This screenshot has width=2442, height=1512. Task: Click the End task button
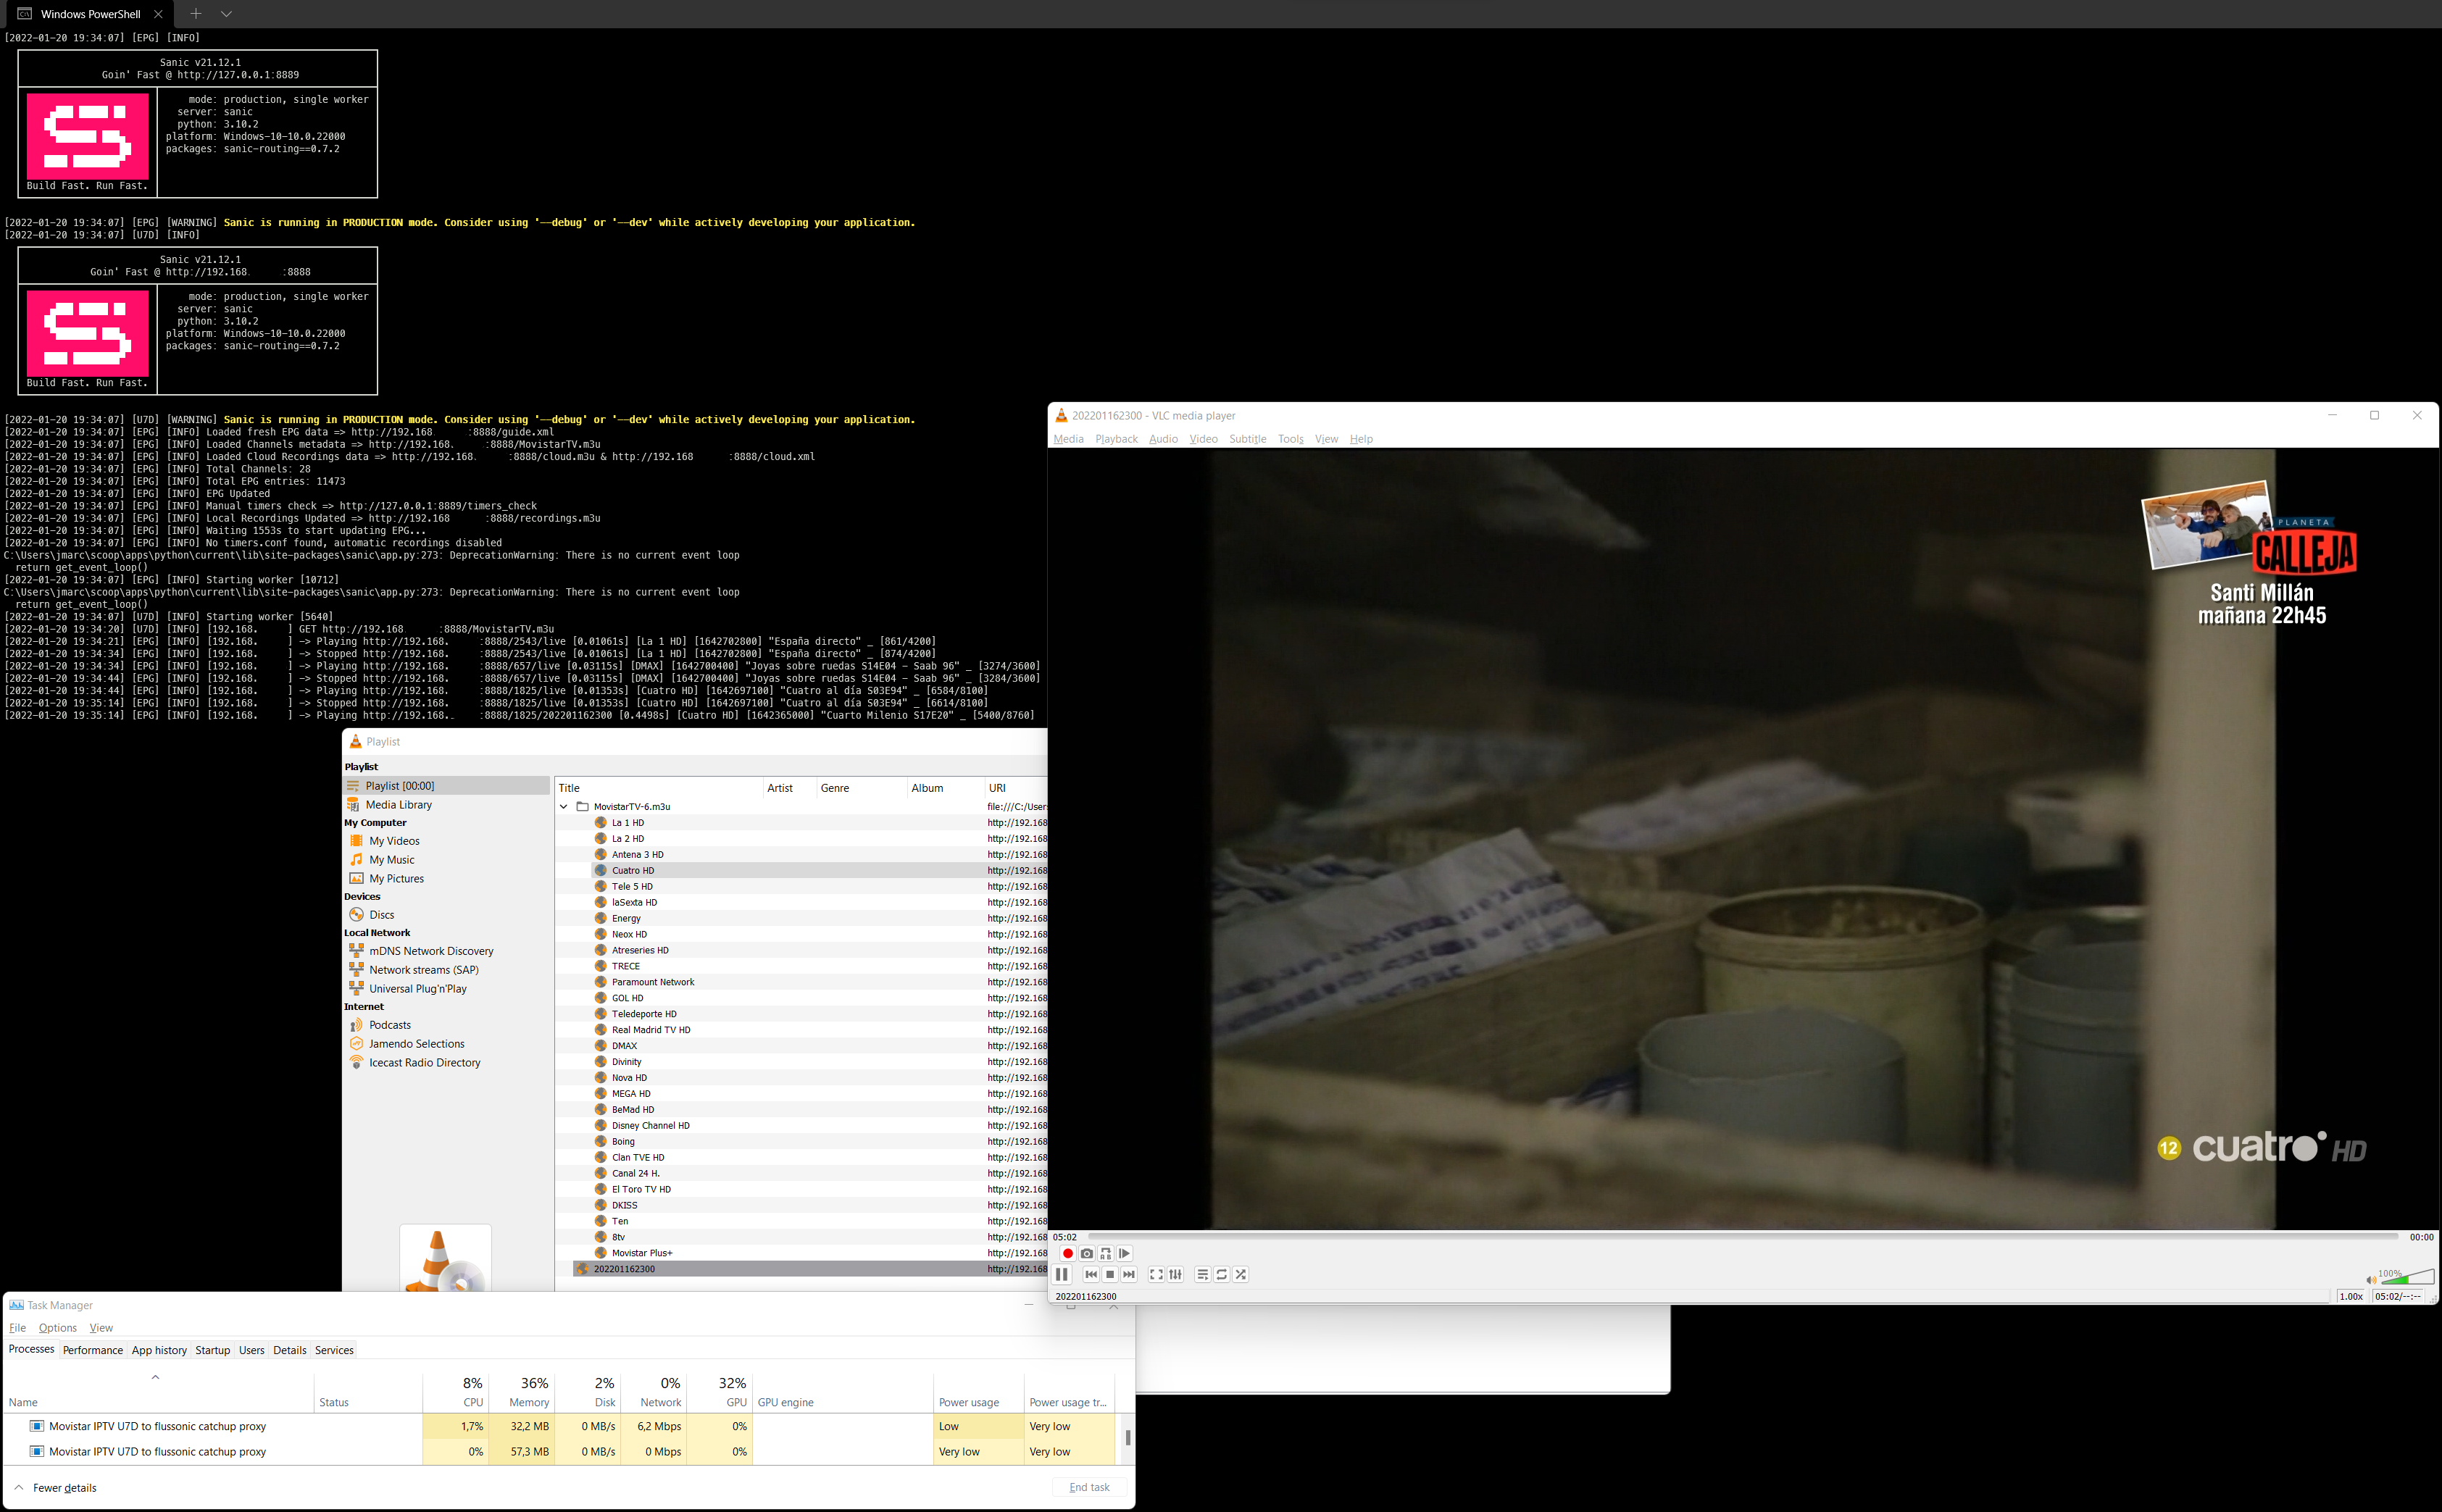pos(1089,1487)
